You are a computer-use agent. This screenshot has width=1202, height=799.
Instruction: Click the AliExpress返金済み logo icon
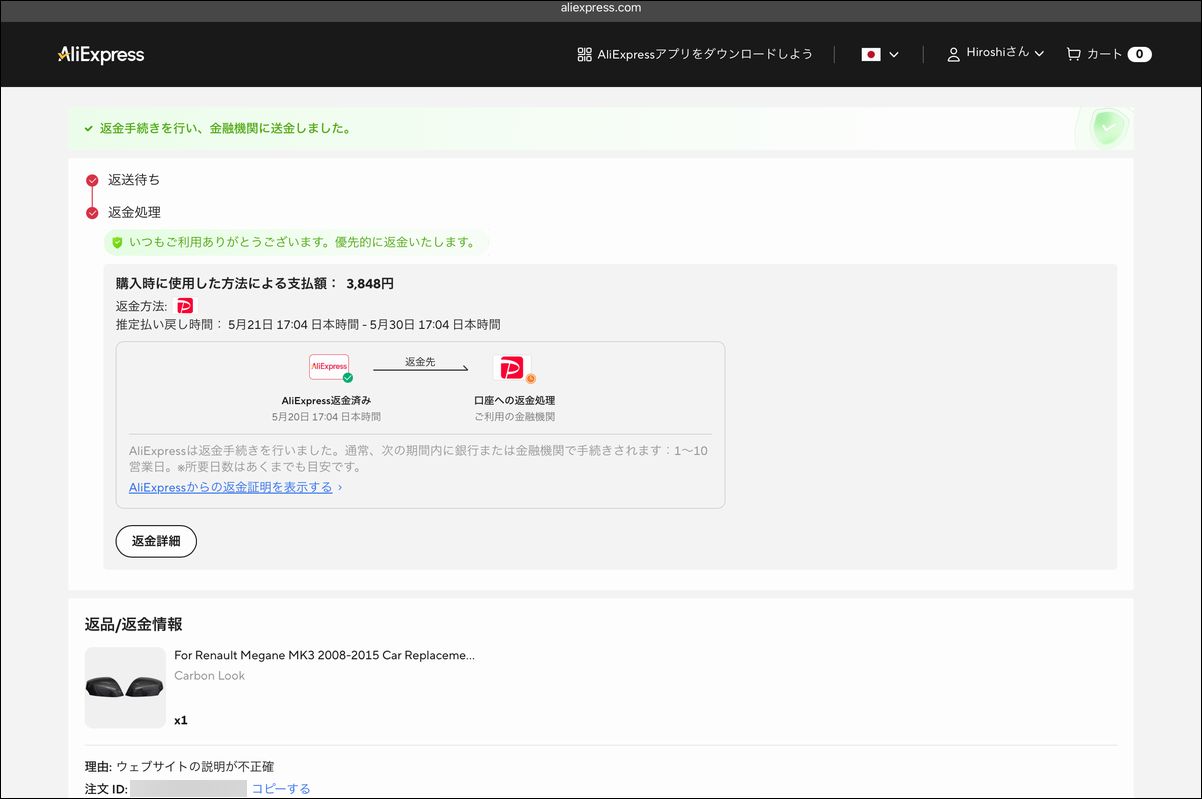point(329,367)
